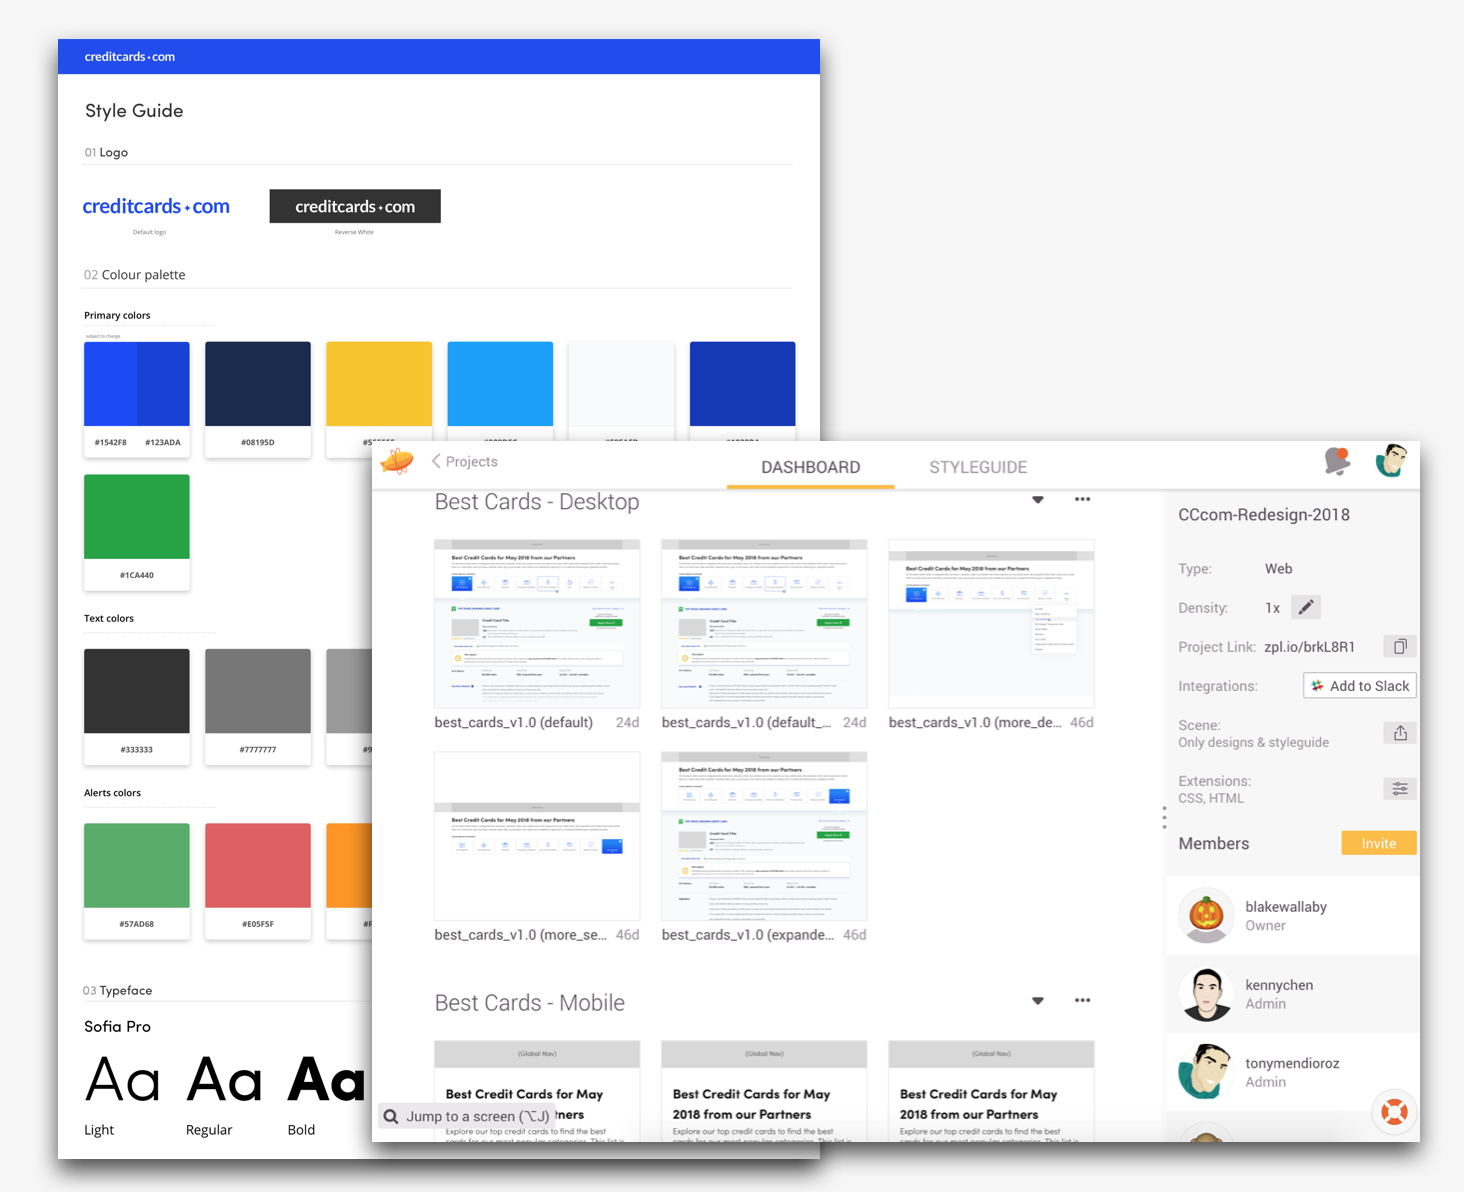Select the #08195D navy swatch in style guide

(258, 384)
